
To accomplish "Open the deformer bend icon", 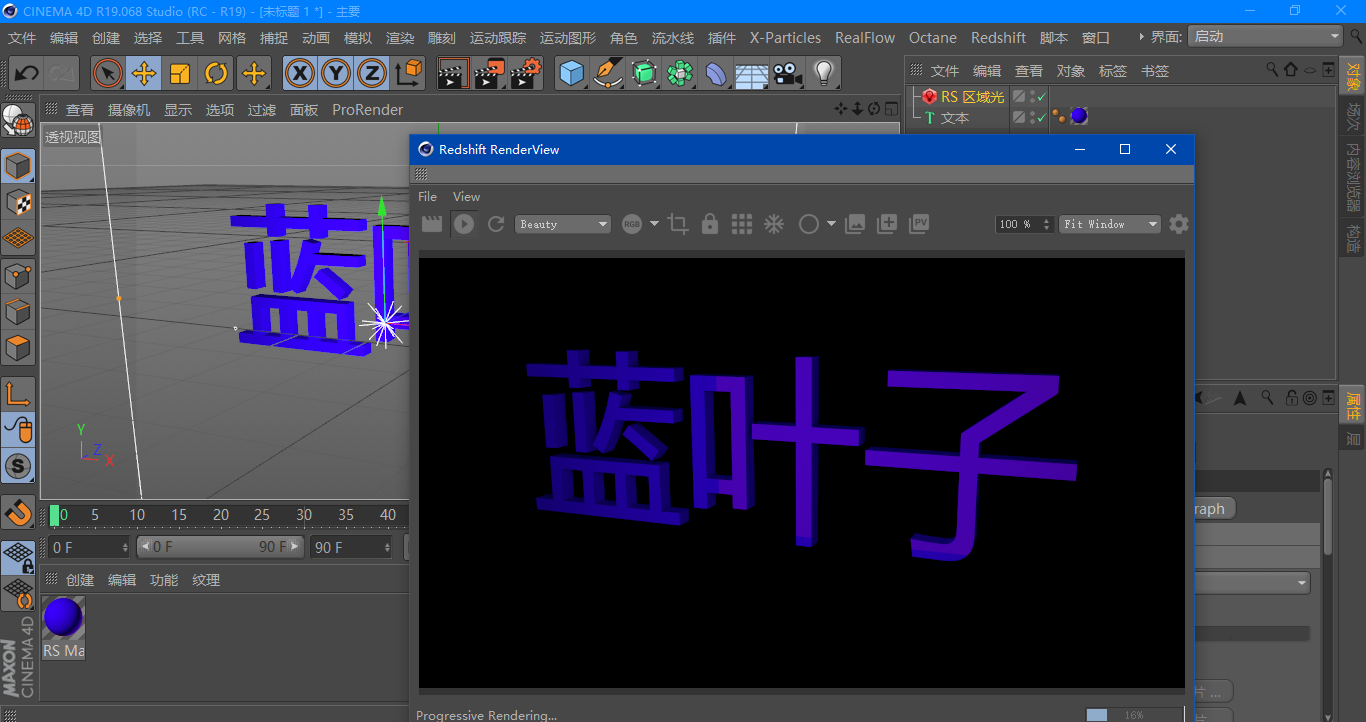I will [x=716, y=73].
